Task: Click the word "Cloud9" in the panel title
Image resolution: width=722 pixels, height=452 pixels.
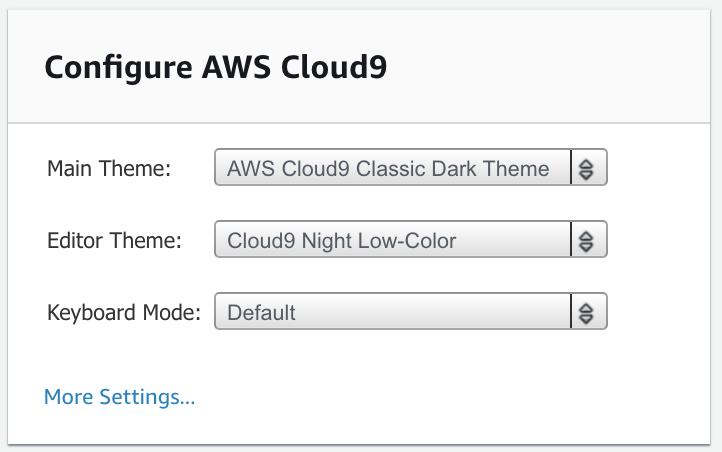Action: pyautogui.click(x=334, y=67)
